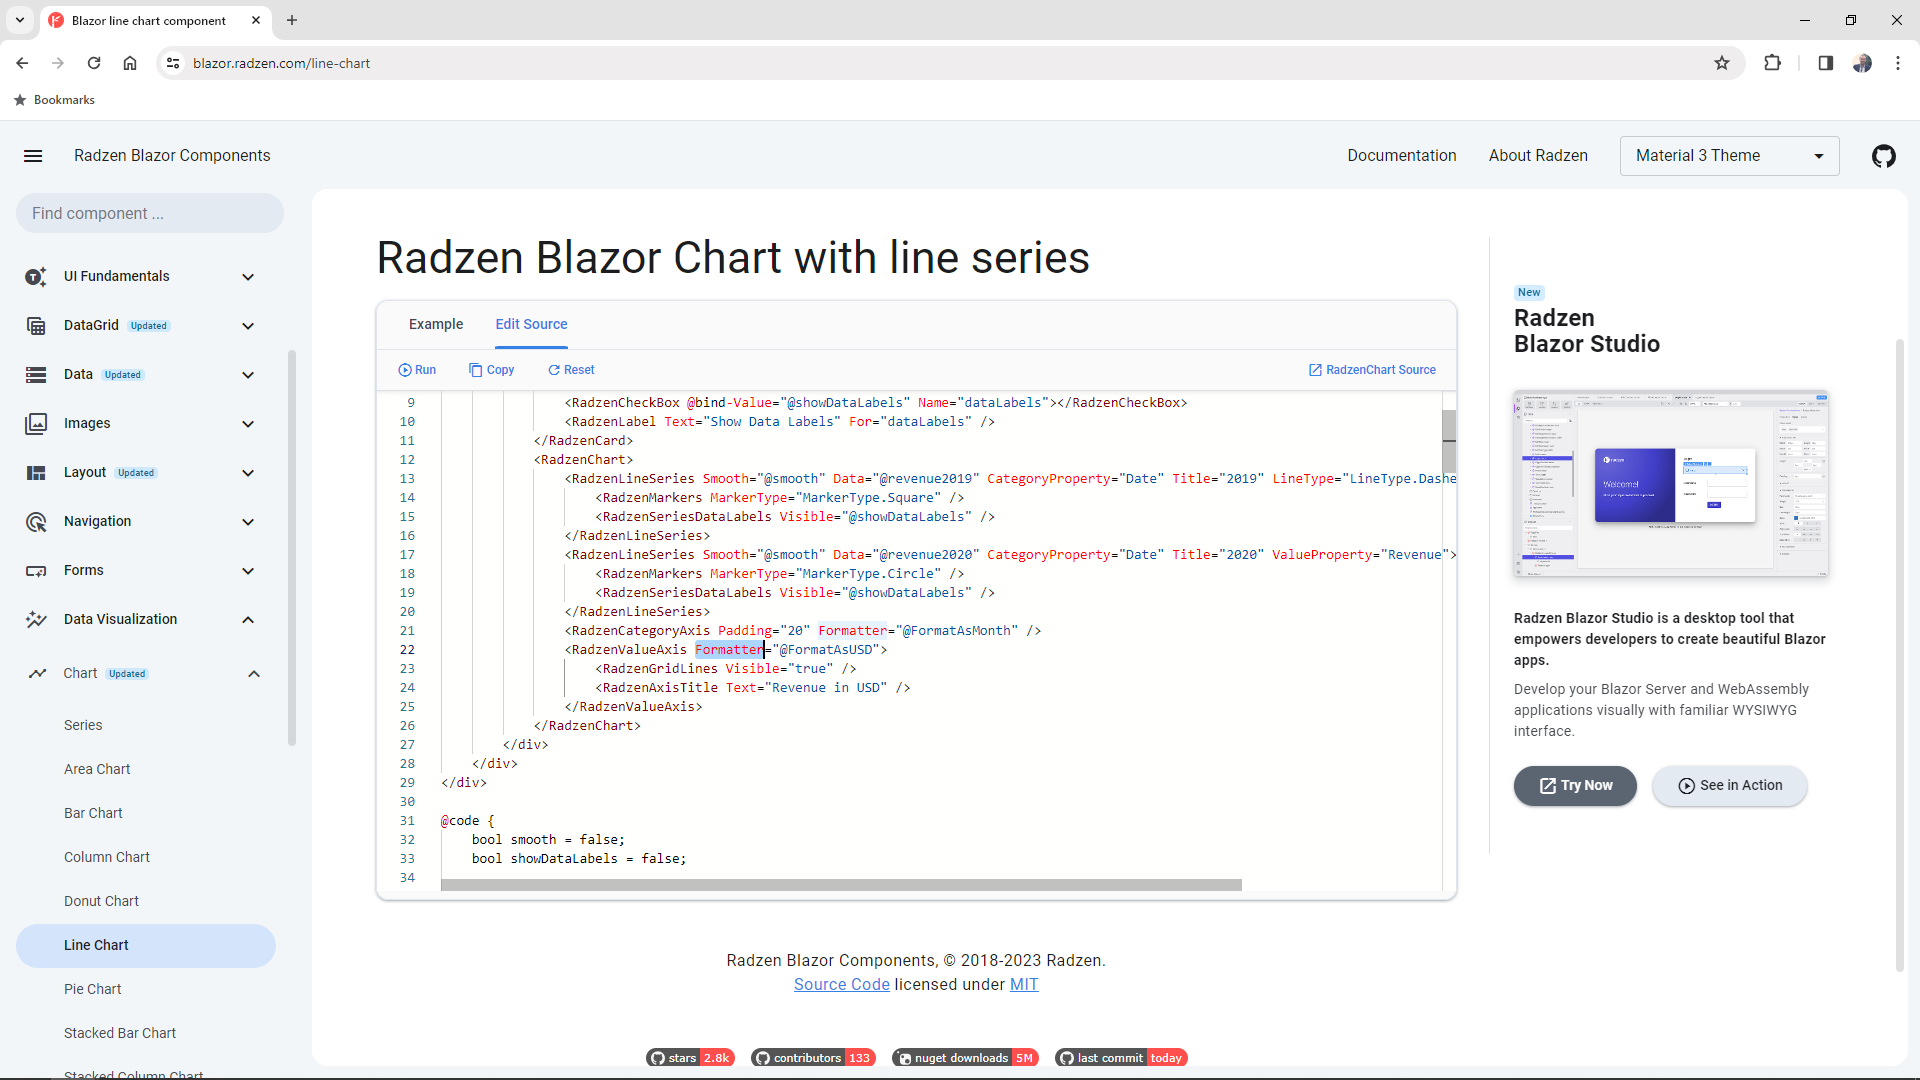Type in the Find component search field
The width and height of the screenshot is (1920, 1080).
148,213
